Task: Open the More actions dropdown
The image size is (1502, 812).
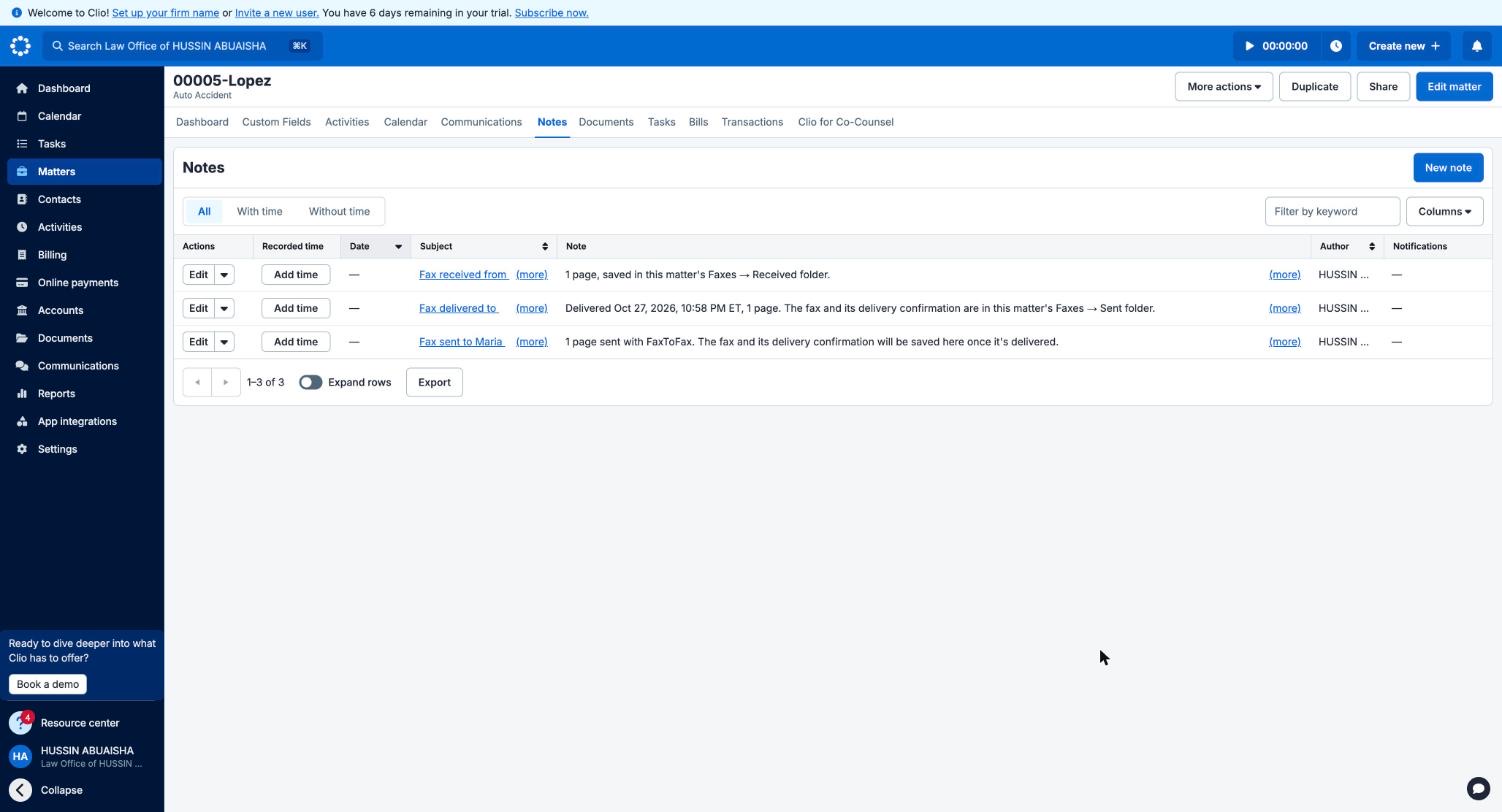Action: [x=1223, y=87]
